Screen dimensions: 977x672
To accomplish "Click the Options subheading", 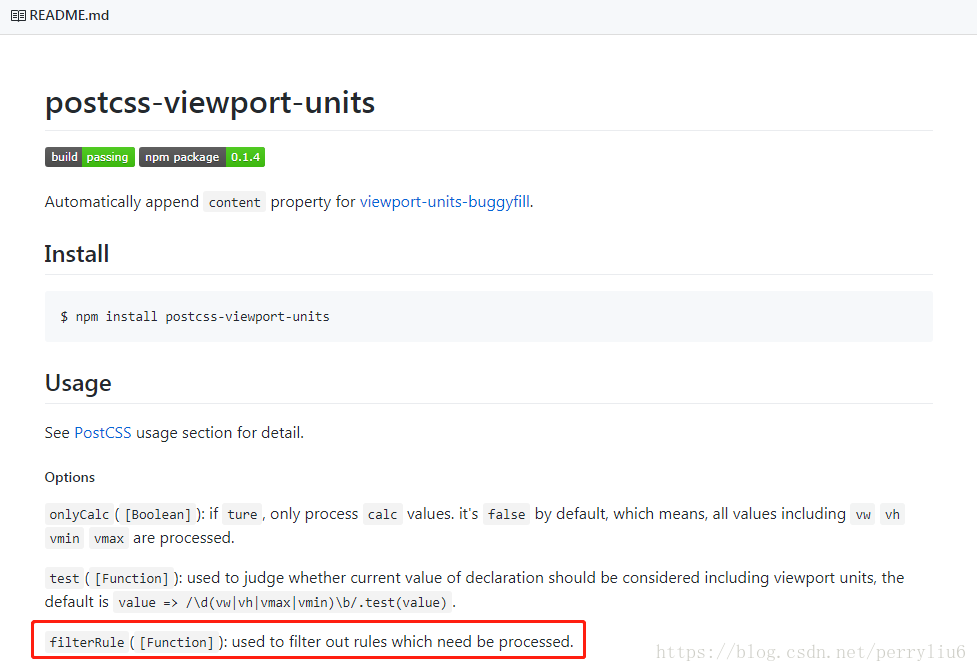I will [70, 477].
